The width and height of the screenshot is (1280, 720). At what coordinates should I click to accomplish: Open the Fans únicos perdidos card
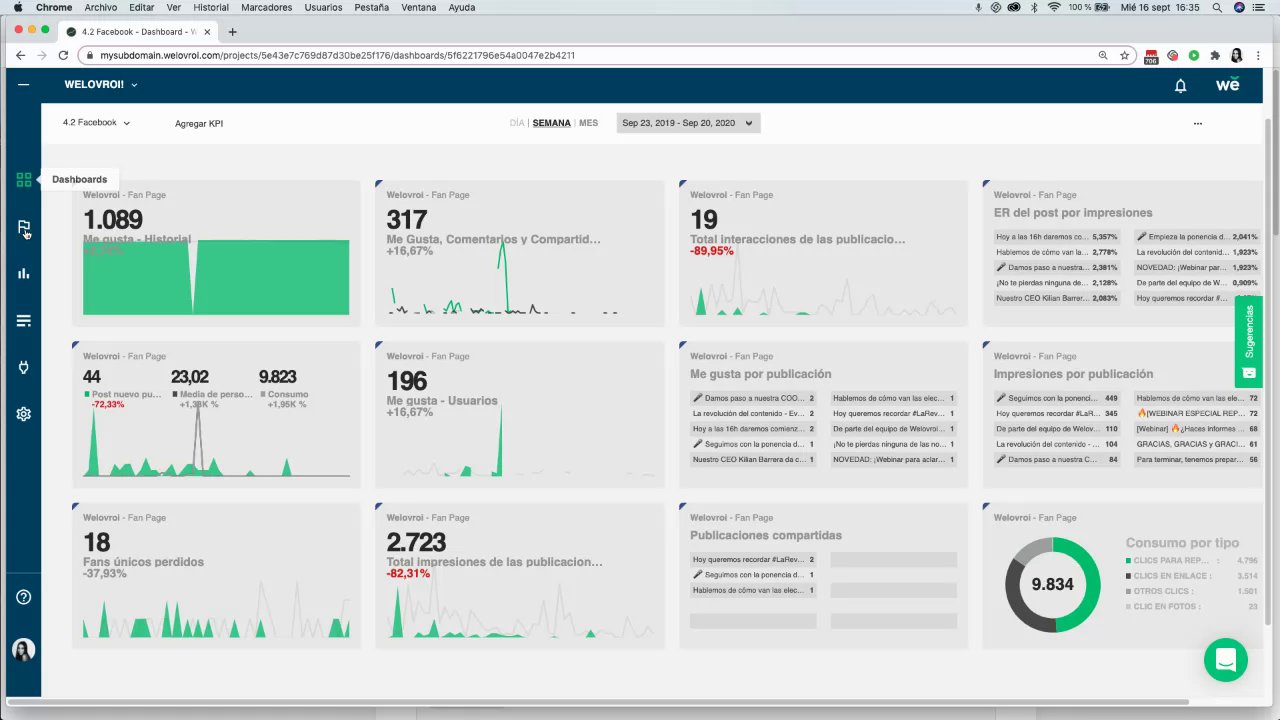tap(216, 575)
